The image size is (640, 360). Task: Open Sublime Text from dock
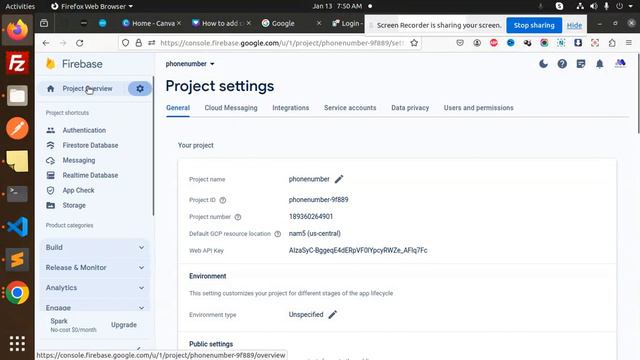17,260
